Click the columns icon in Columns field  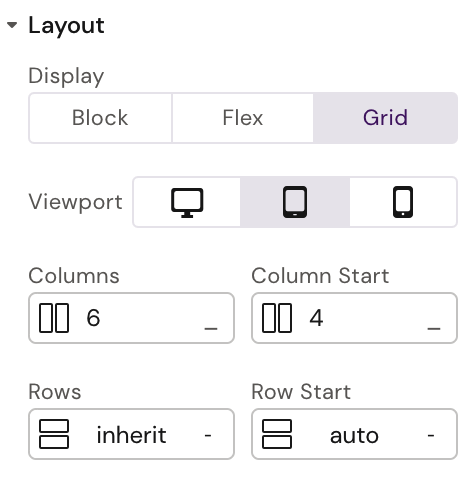click(x=54, y=318)
